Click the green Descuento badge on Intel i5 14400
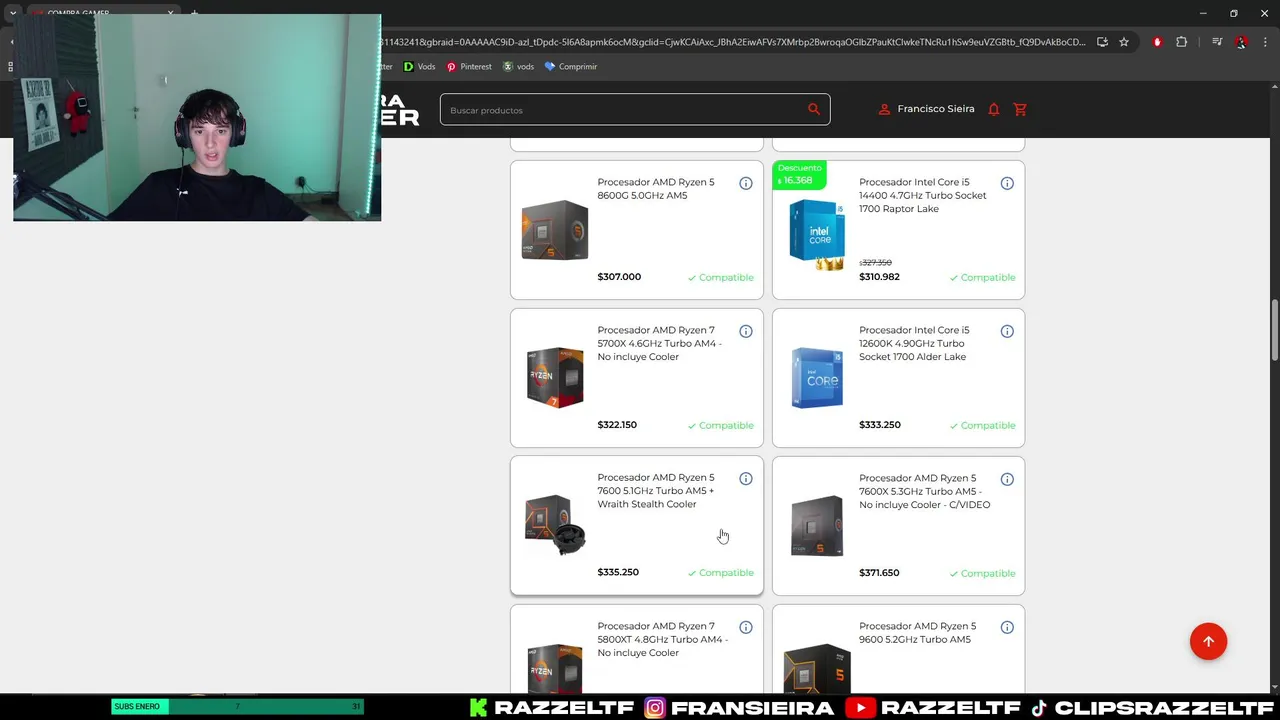Image resolution: width=1280 pixels, height=720 pixels. coord(799,175)
